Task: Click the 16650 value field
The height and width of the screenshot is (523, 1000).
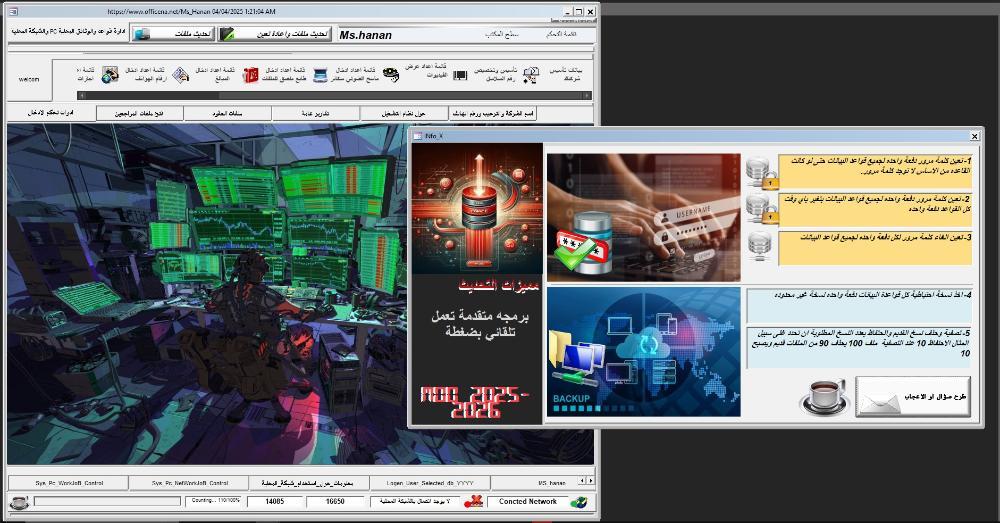Action: tap(335, 502)
